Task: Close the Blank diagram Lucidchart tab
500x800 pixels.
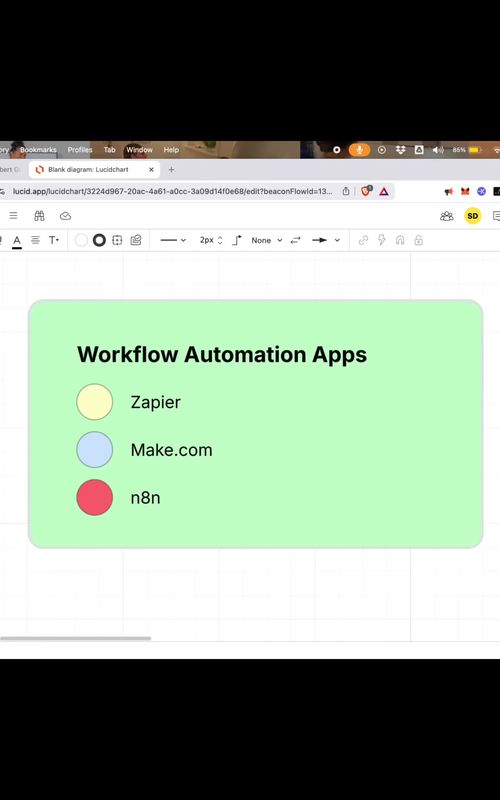Action: pos(151,169)
